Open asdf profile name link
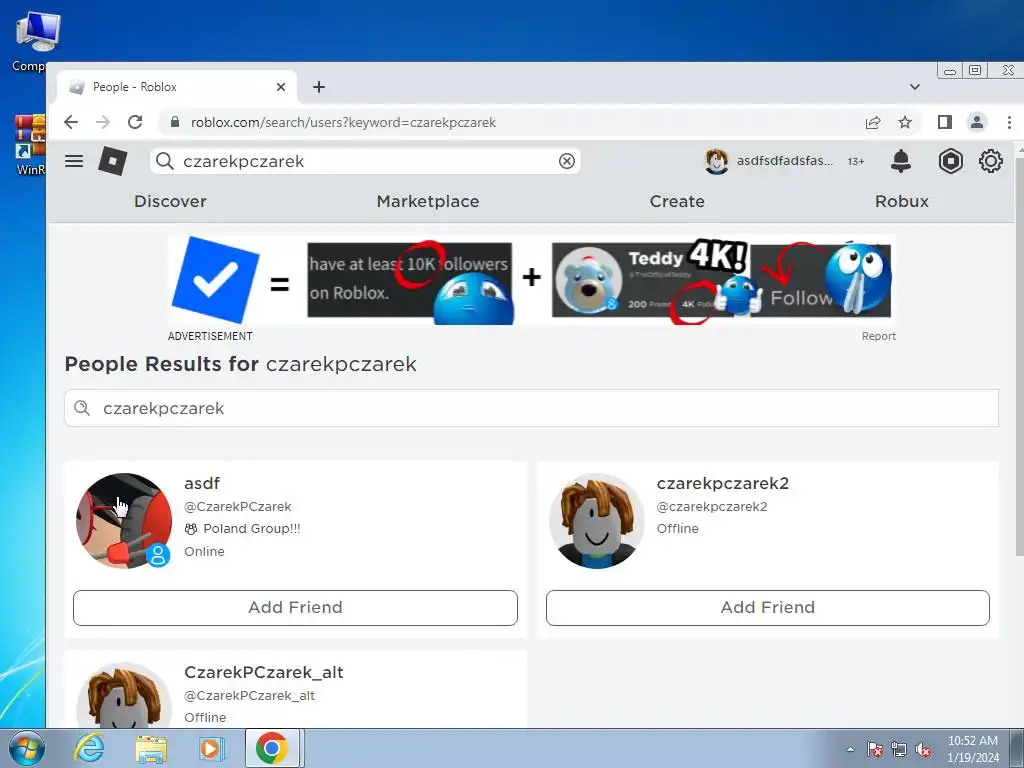Screen dimensions: 1024x768 (202, 483)
